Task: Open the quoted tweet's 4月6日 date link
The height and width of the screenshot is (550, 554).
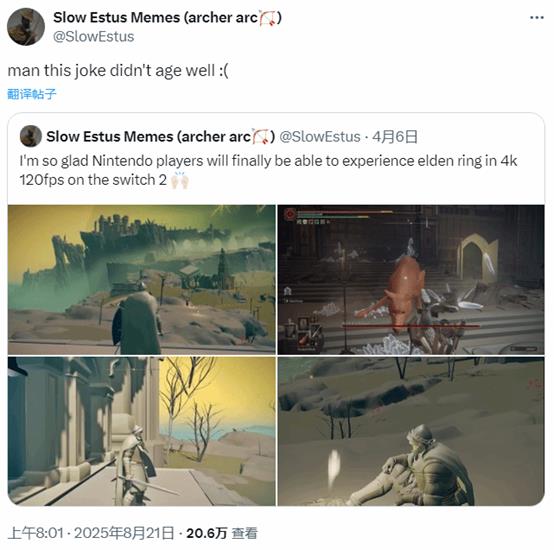Action: coord(395,137)
